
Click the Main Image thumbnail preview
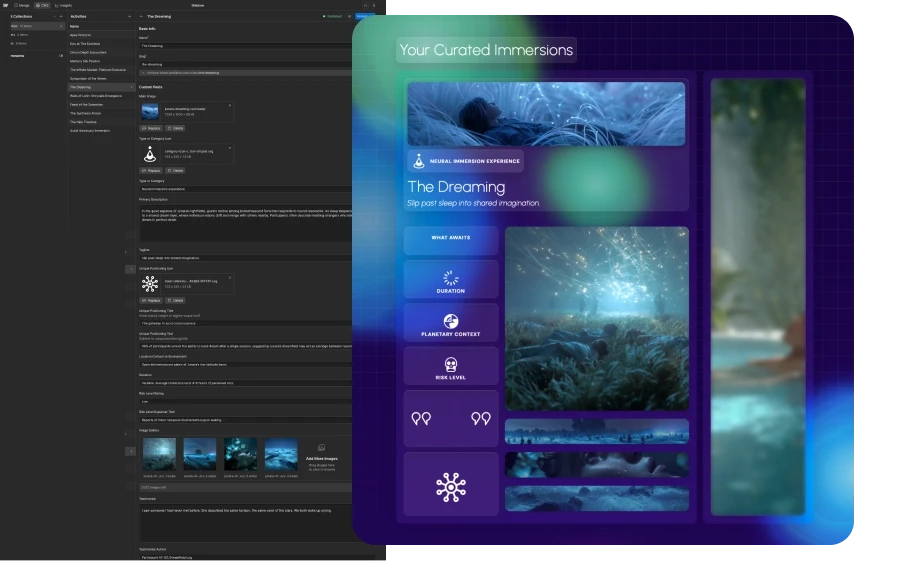click(x=150, y=112)
